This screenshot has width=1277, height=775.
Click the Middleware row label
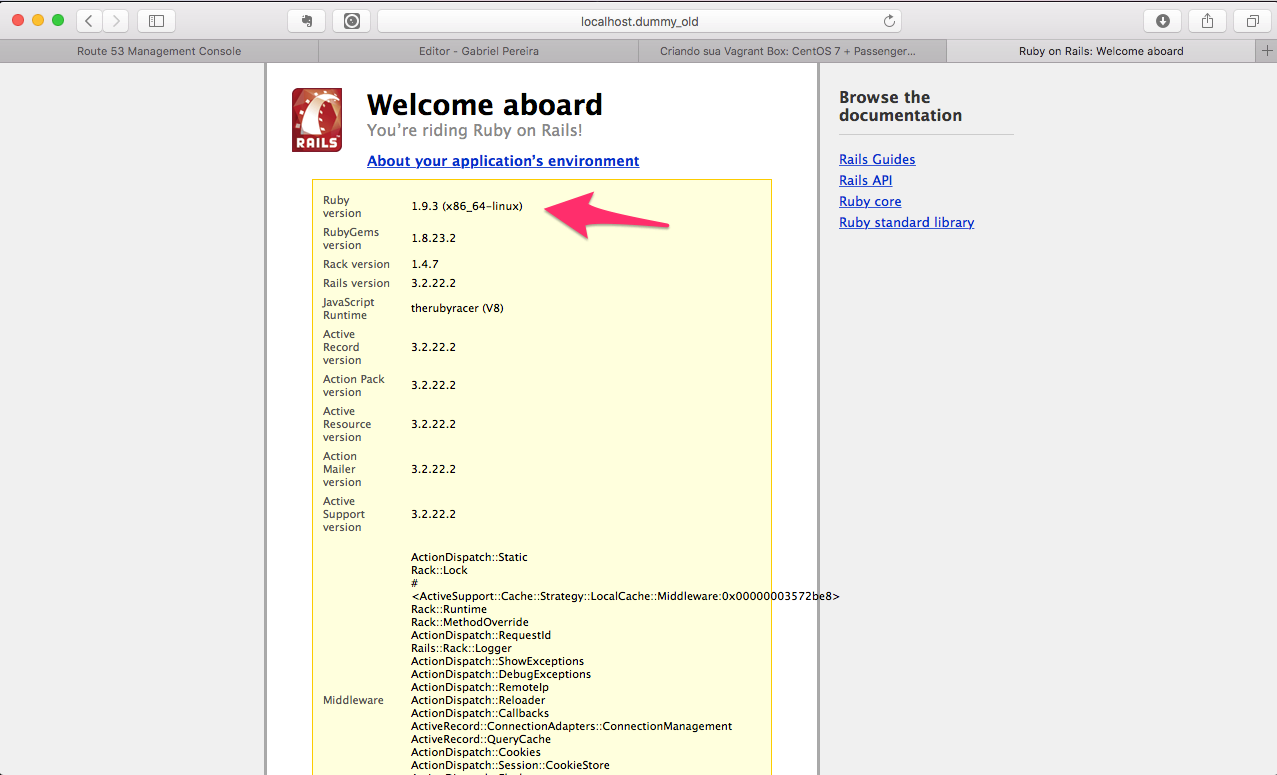(353, 700)
